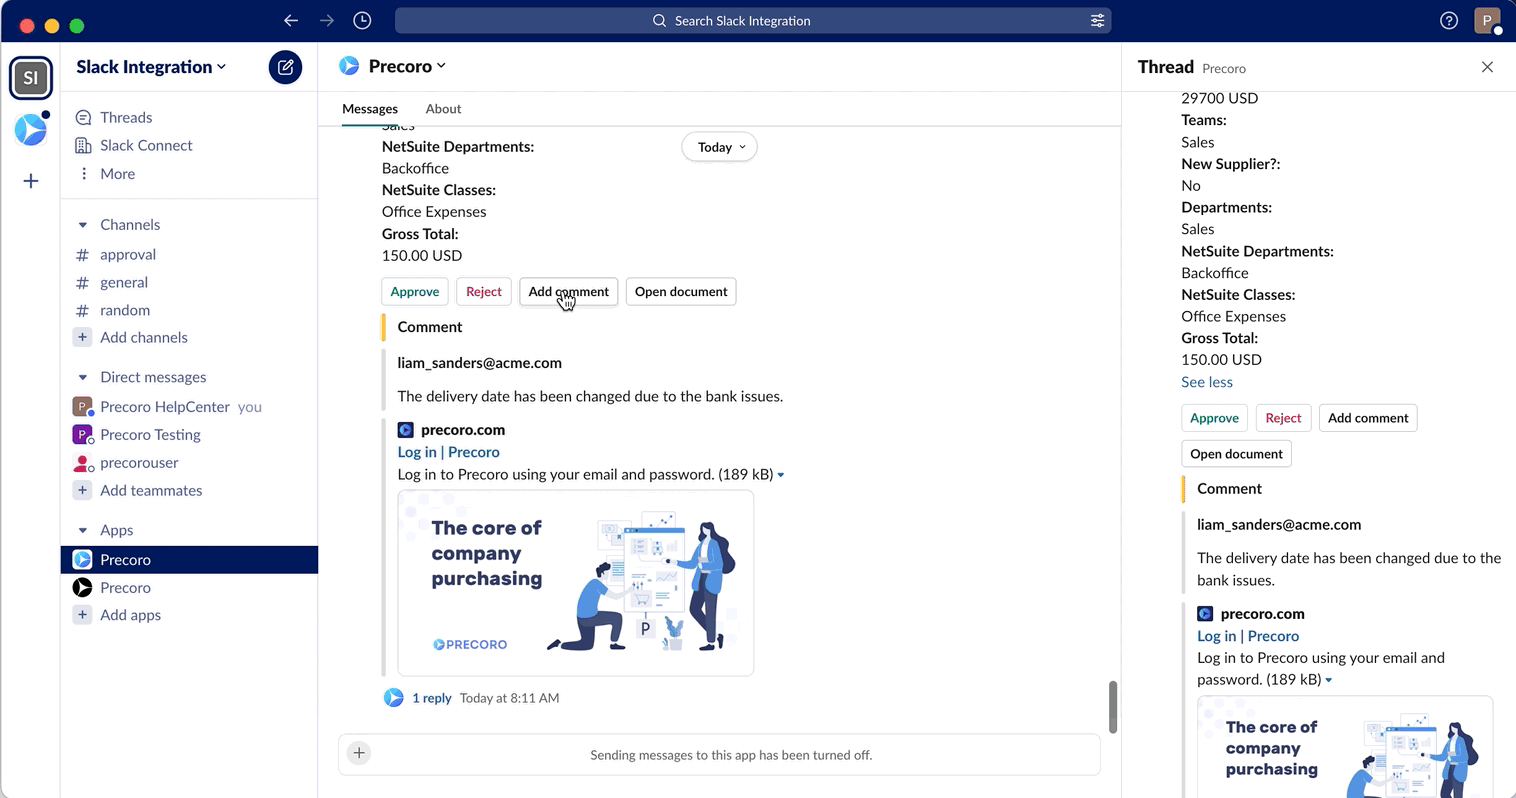The image size is (1516, 798).
Task: Click Reject in the main message
Action: [484, 291]
